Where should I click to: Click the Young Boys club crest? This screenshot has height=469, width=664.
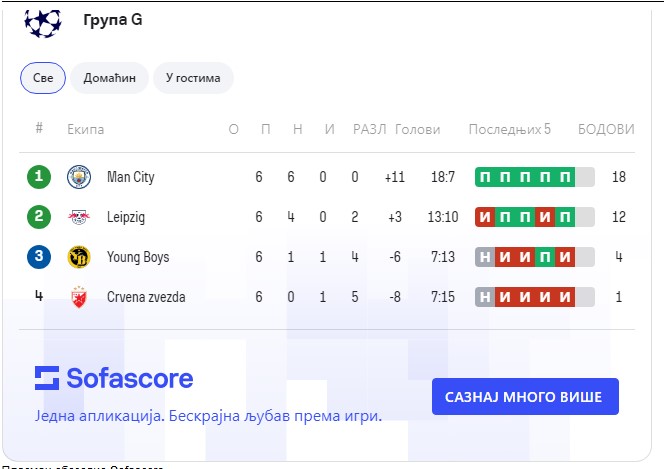(x=78, y=257)
